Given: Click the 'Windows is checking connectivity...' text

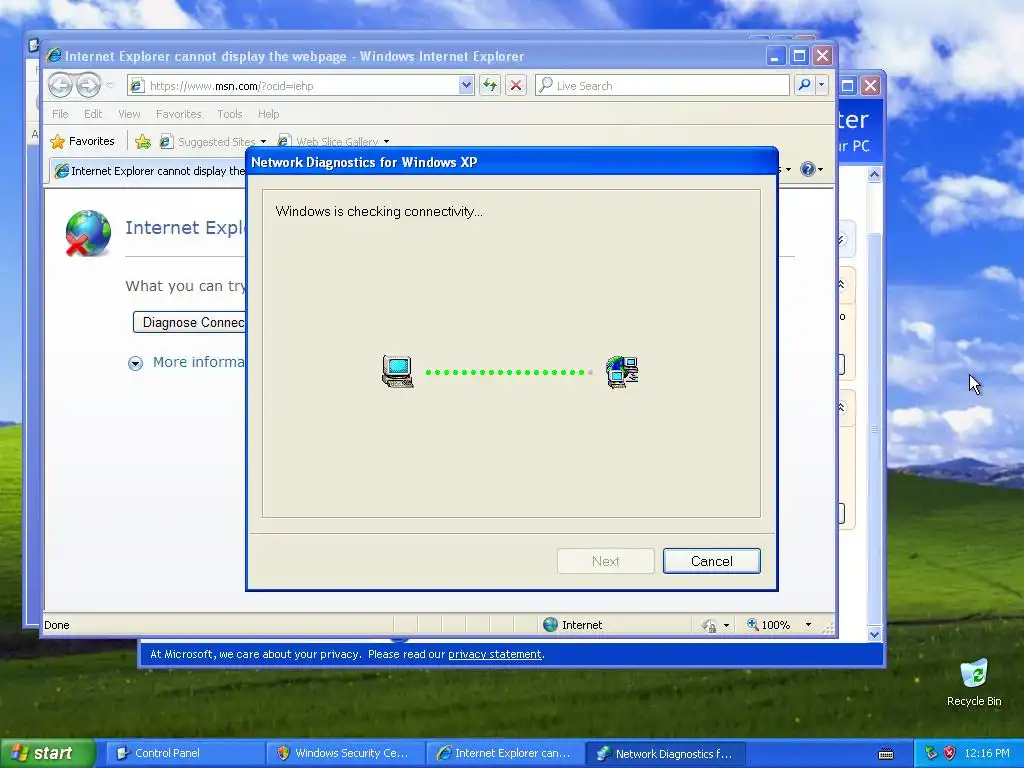Looking at the screenshot, I should 379,212.
